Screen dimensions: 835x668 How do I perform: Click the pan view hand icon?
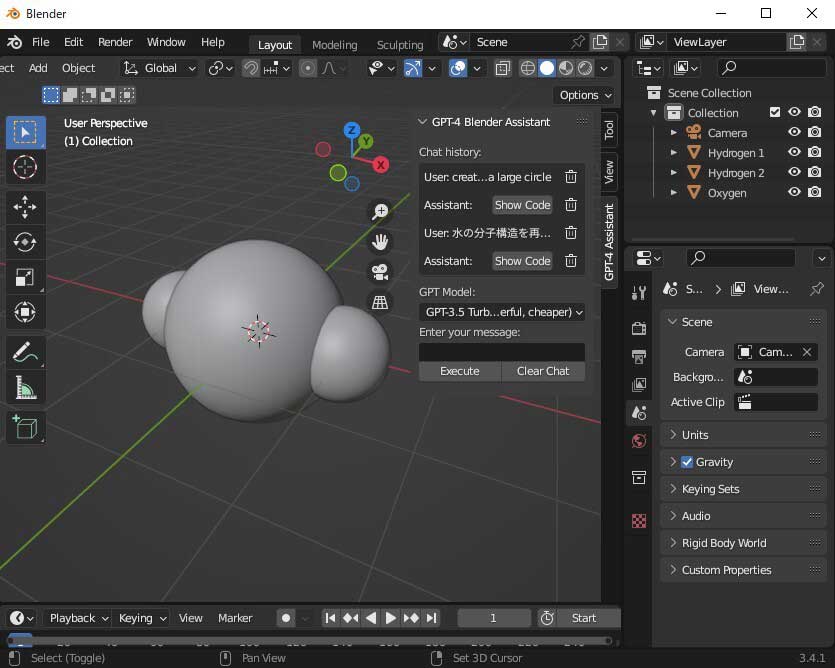pyautogui.click(x=380, y=242)
